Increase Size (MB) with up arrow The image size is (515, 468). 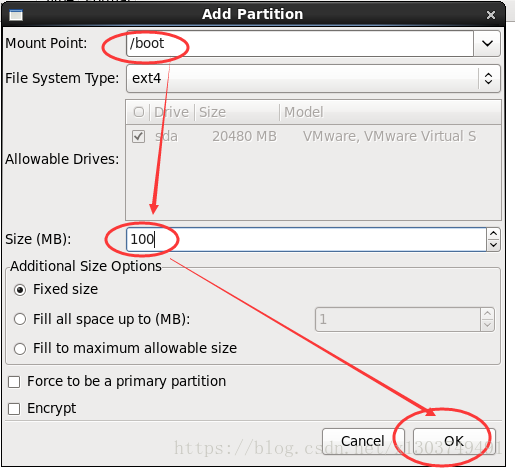pyautogui.click(x=493, y=233)
